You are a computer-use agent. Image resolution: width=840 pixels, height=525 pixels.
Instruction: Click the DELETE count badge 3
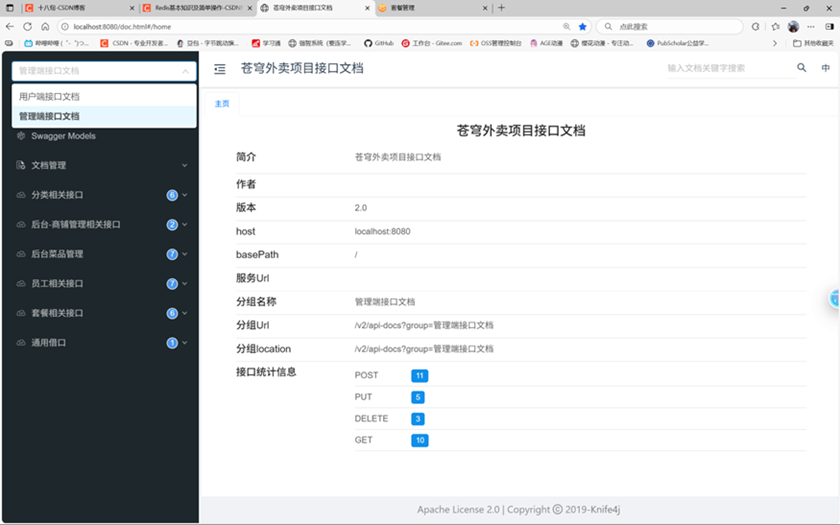(x=418, y=419)
